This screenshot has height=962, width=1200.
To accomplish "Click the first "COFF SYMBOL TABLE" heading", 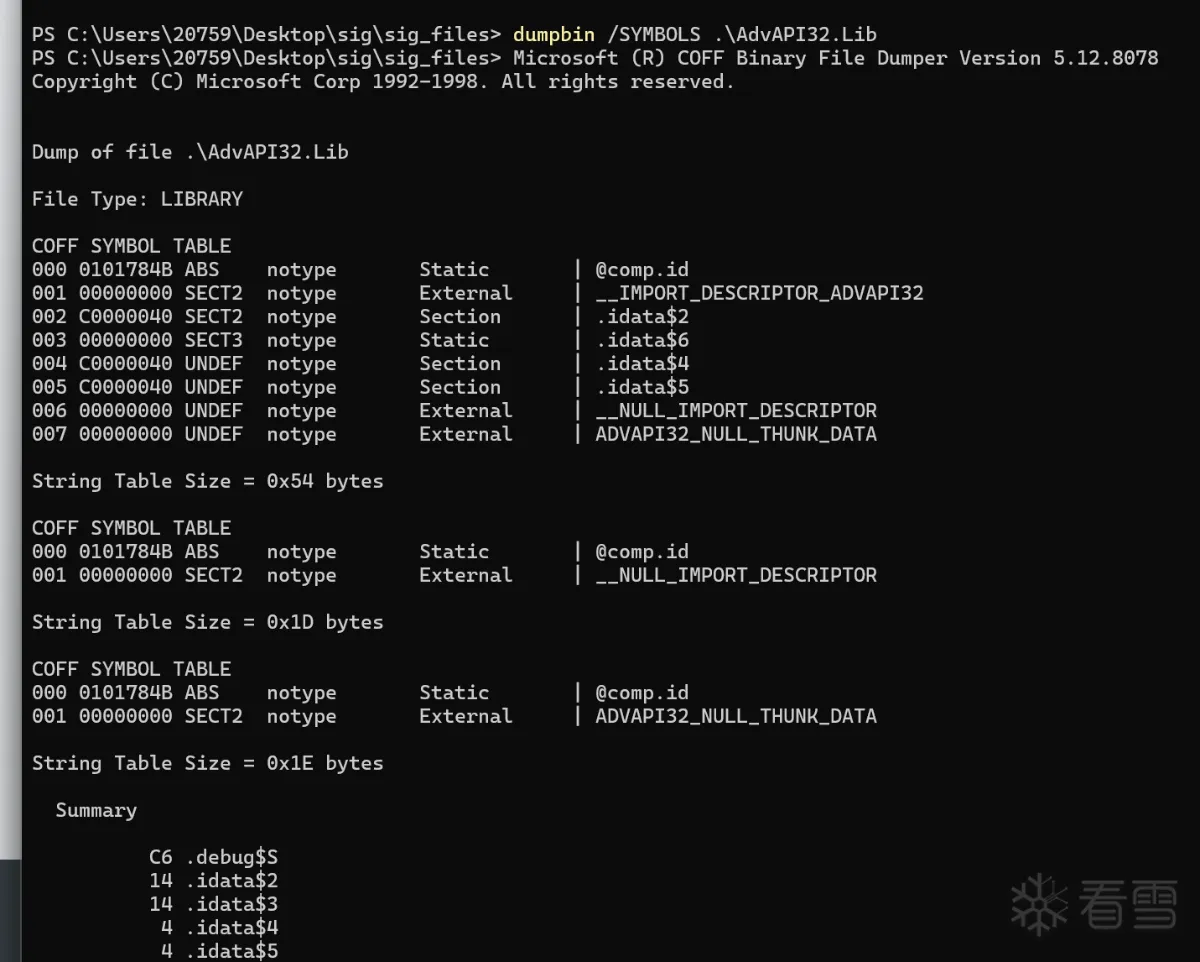I will pos(131,246).
